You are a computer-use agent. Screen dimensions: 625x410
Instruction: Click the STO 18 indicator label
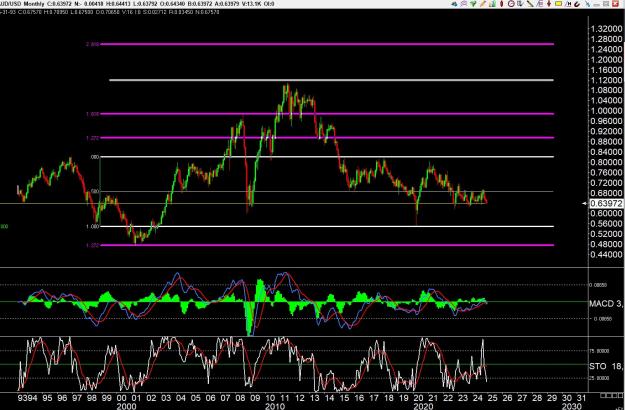pos(607,366)
